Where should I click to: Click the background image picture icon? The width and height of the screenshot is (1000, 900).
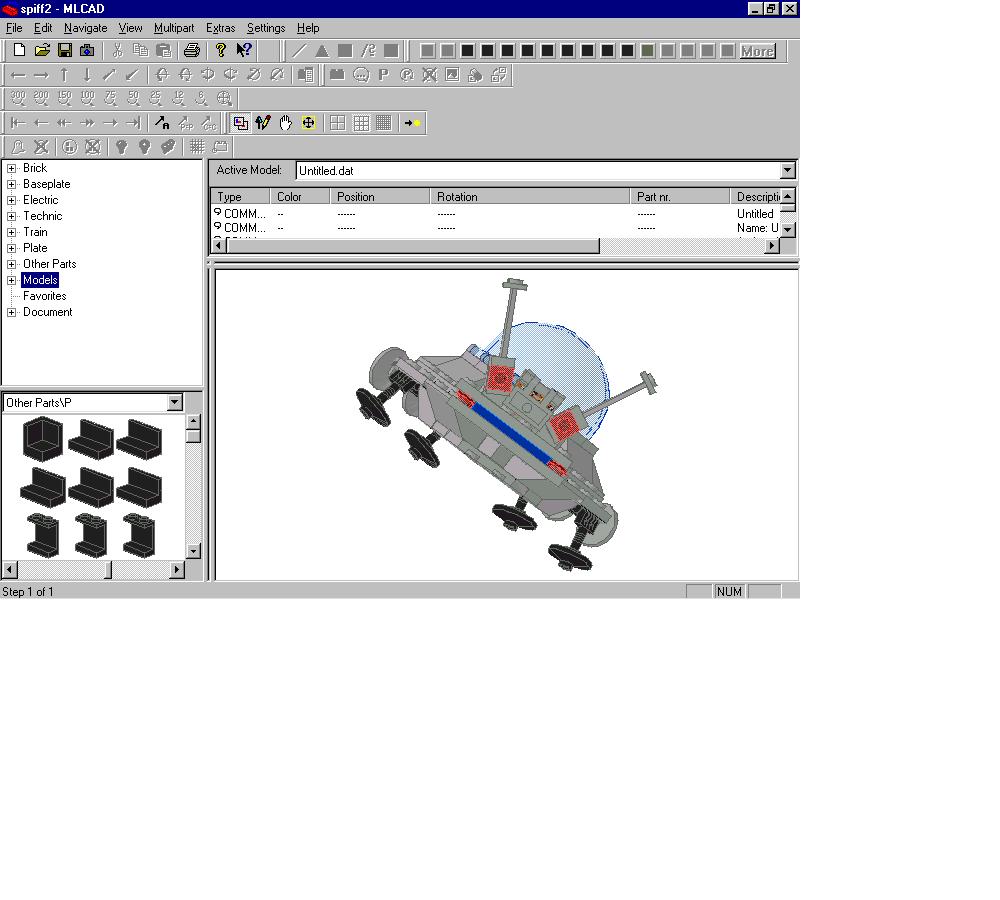(x=452, y=75)
